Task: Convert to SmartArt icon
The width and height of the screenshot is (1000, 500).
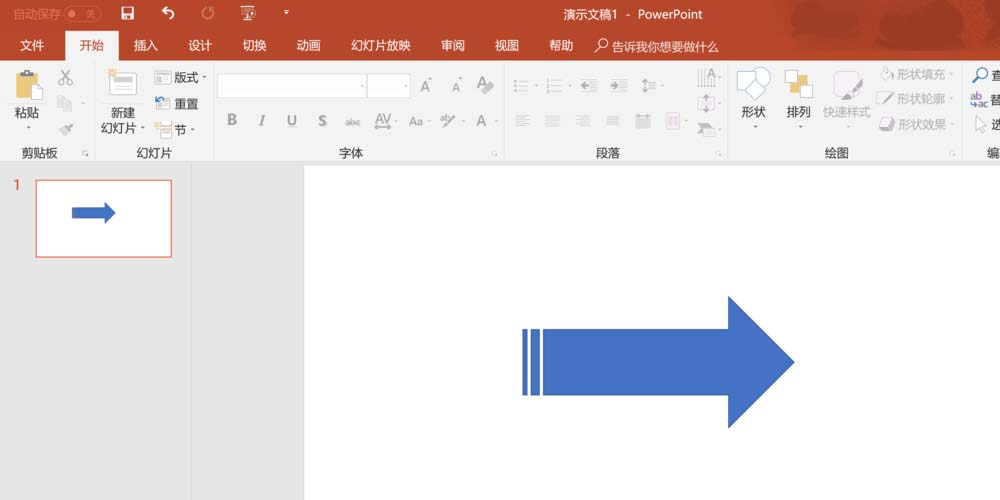Action: 709,129
